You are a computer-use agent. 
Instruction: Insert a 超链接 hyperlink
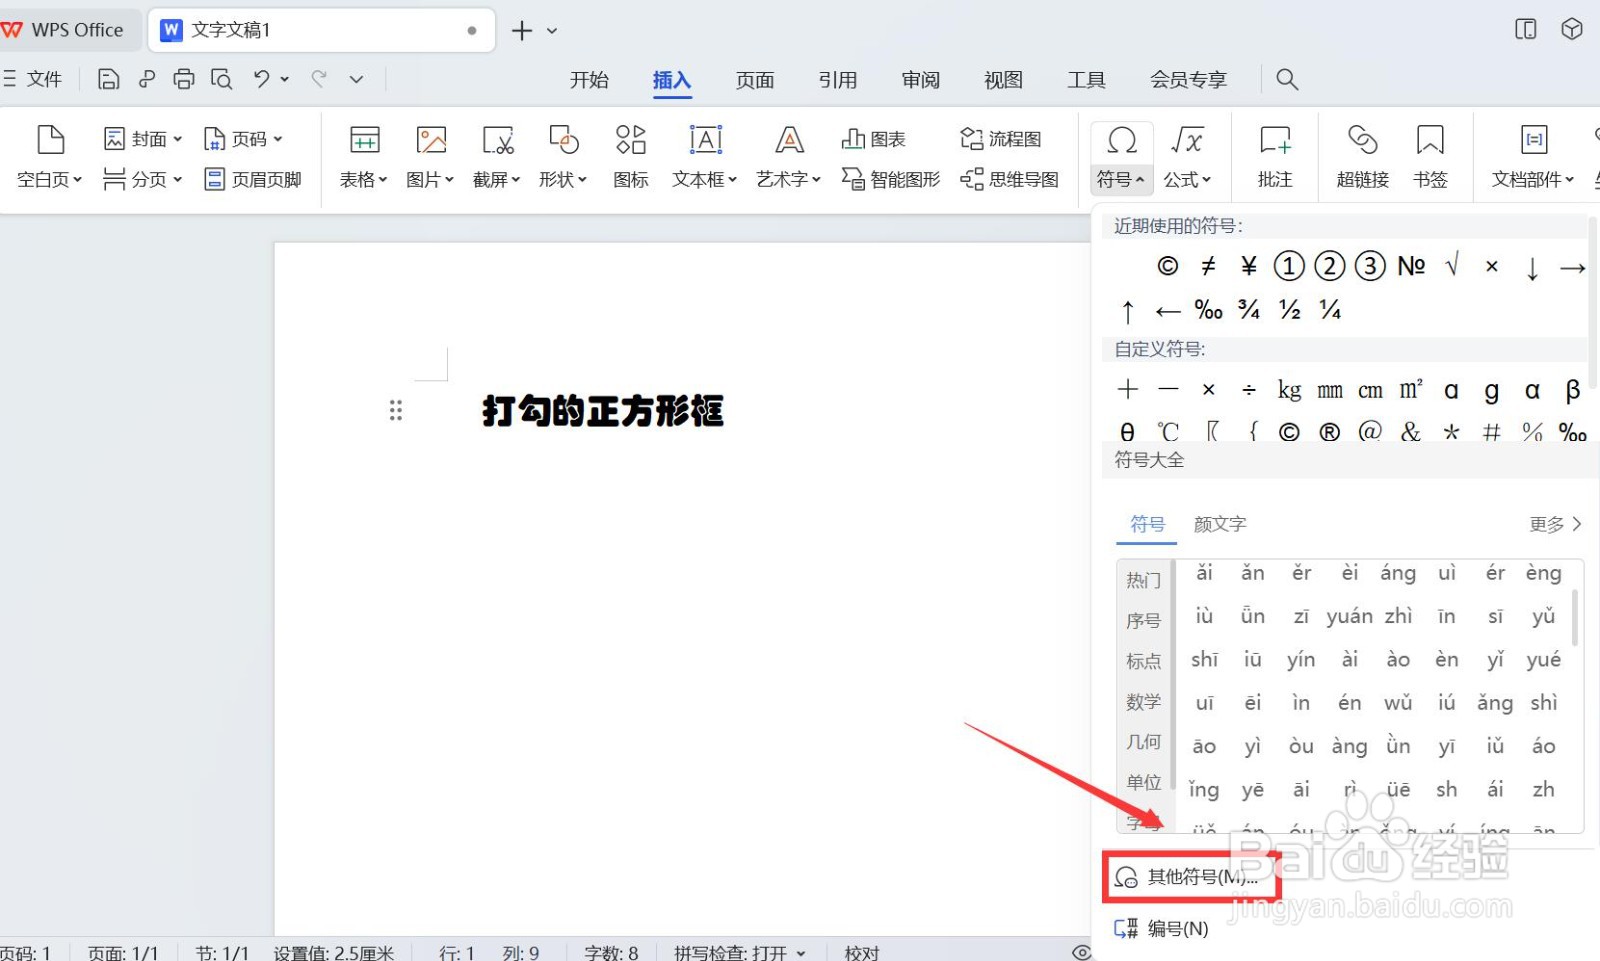(x=1361, y=157)
